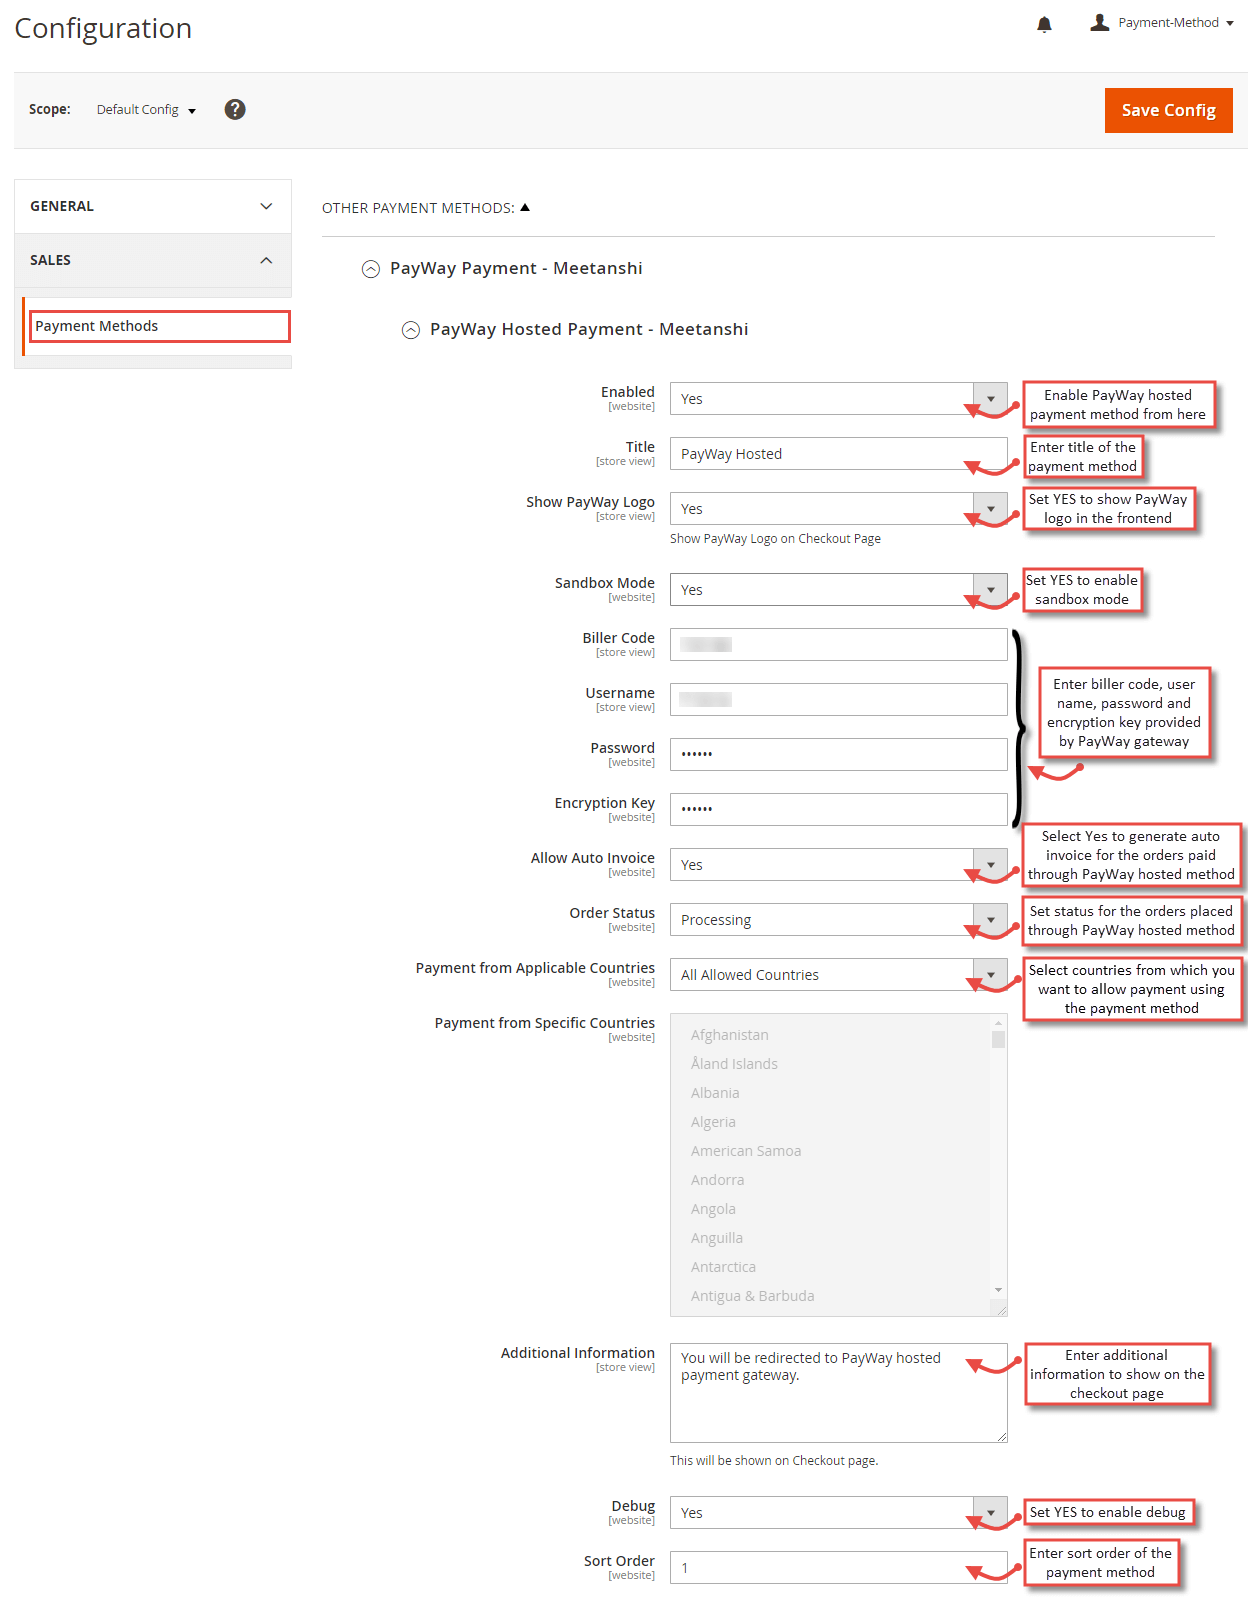Click the specific countries list resize handle

1001,1310
